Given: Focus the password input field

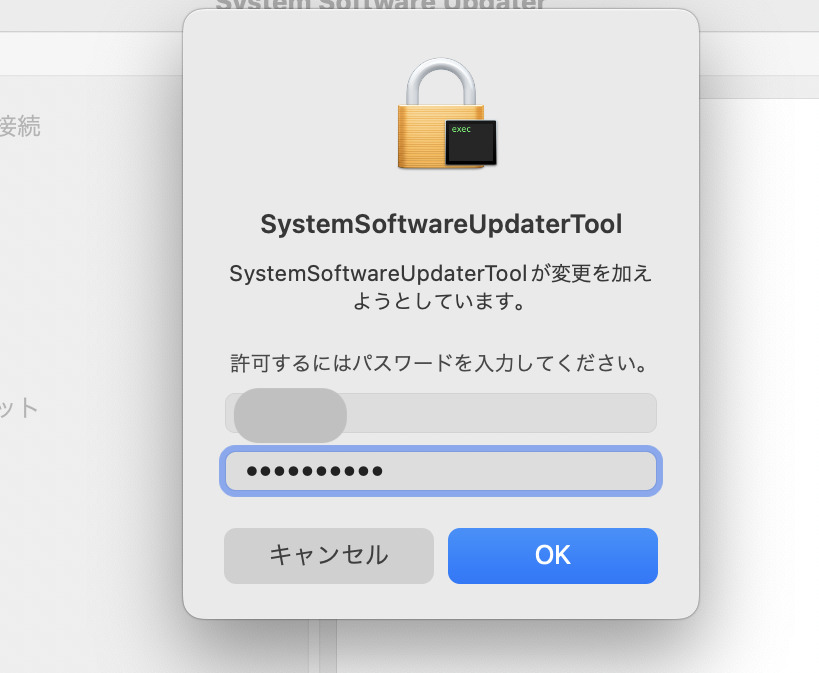Looking at the screenshot, I should point(440,471).
